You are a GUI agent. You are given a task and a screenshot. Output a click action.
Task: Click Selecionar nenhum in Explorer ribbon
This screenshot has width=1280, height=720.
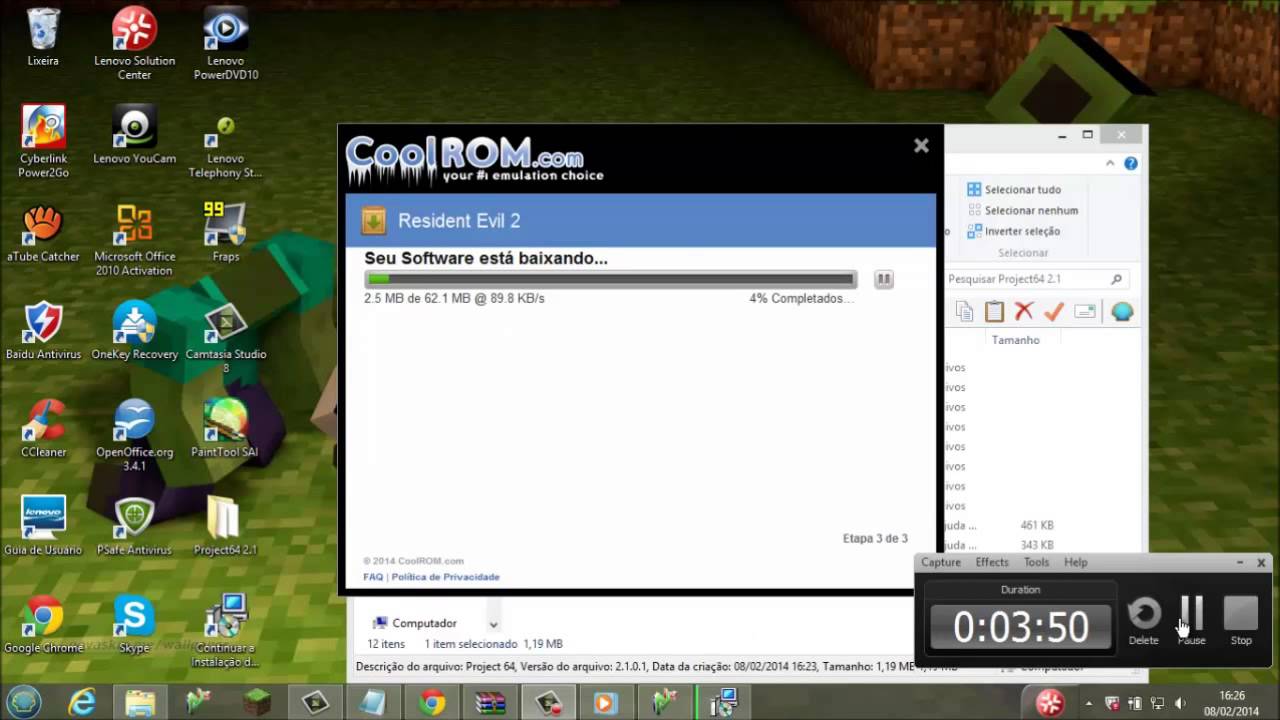1022,210
